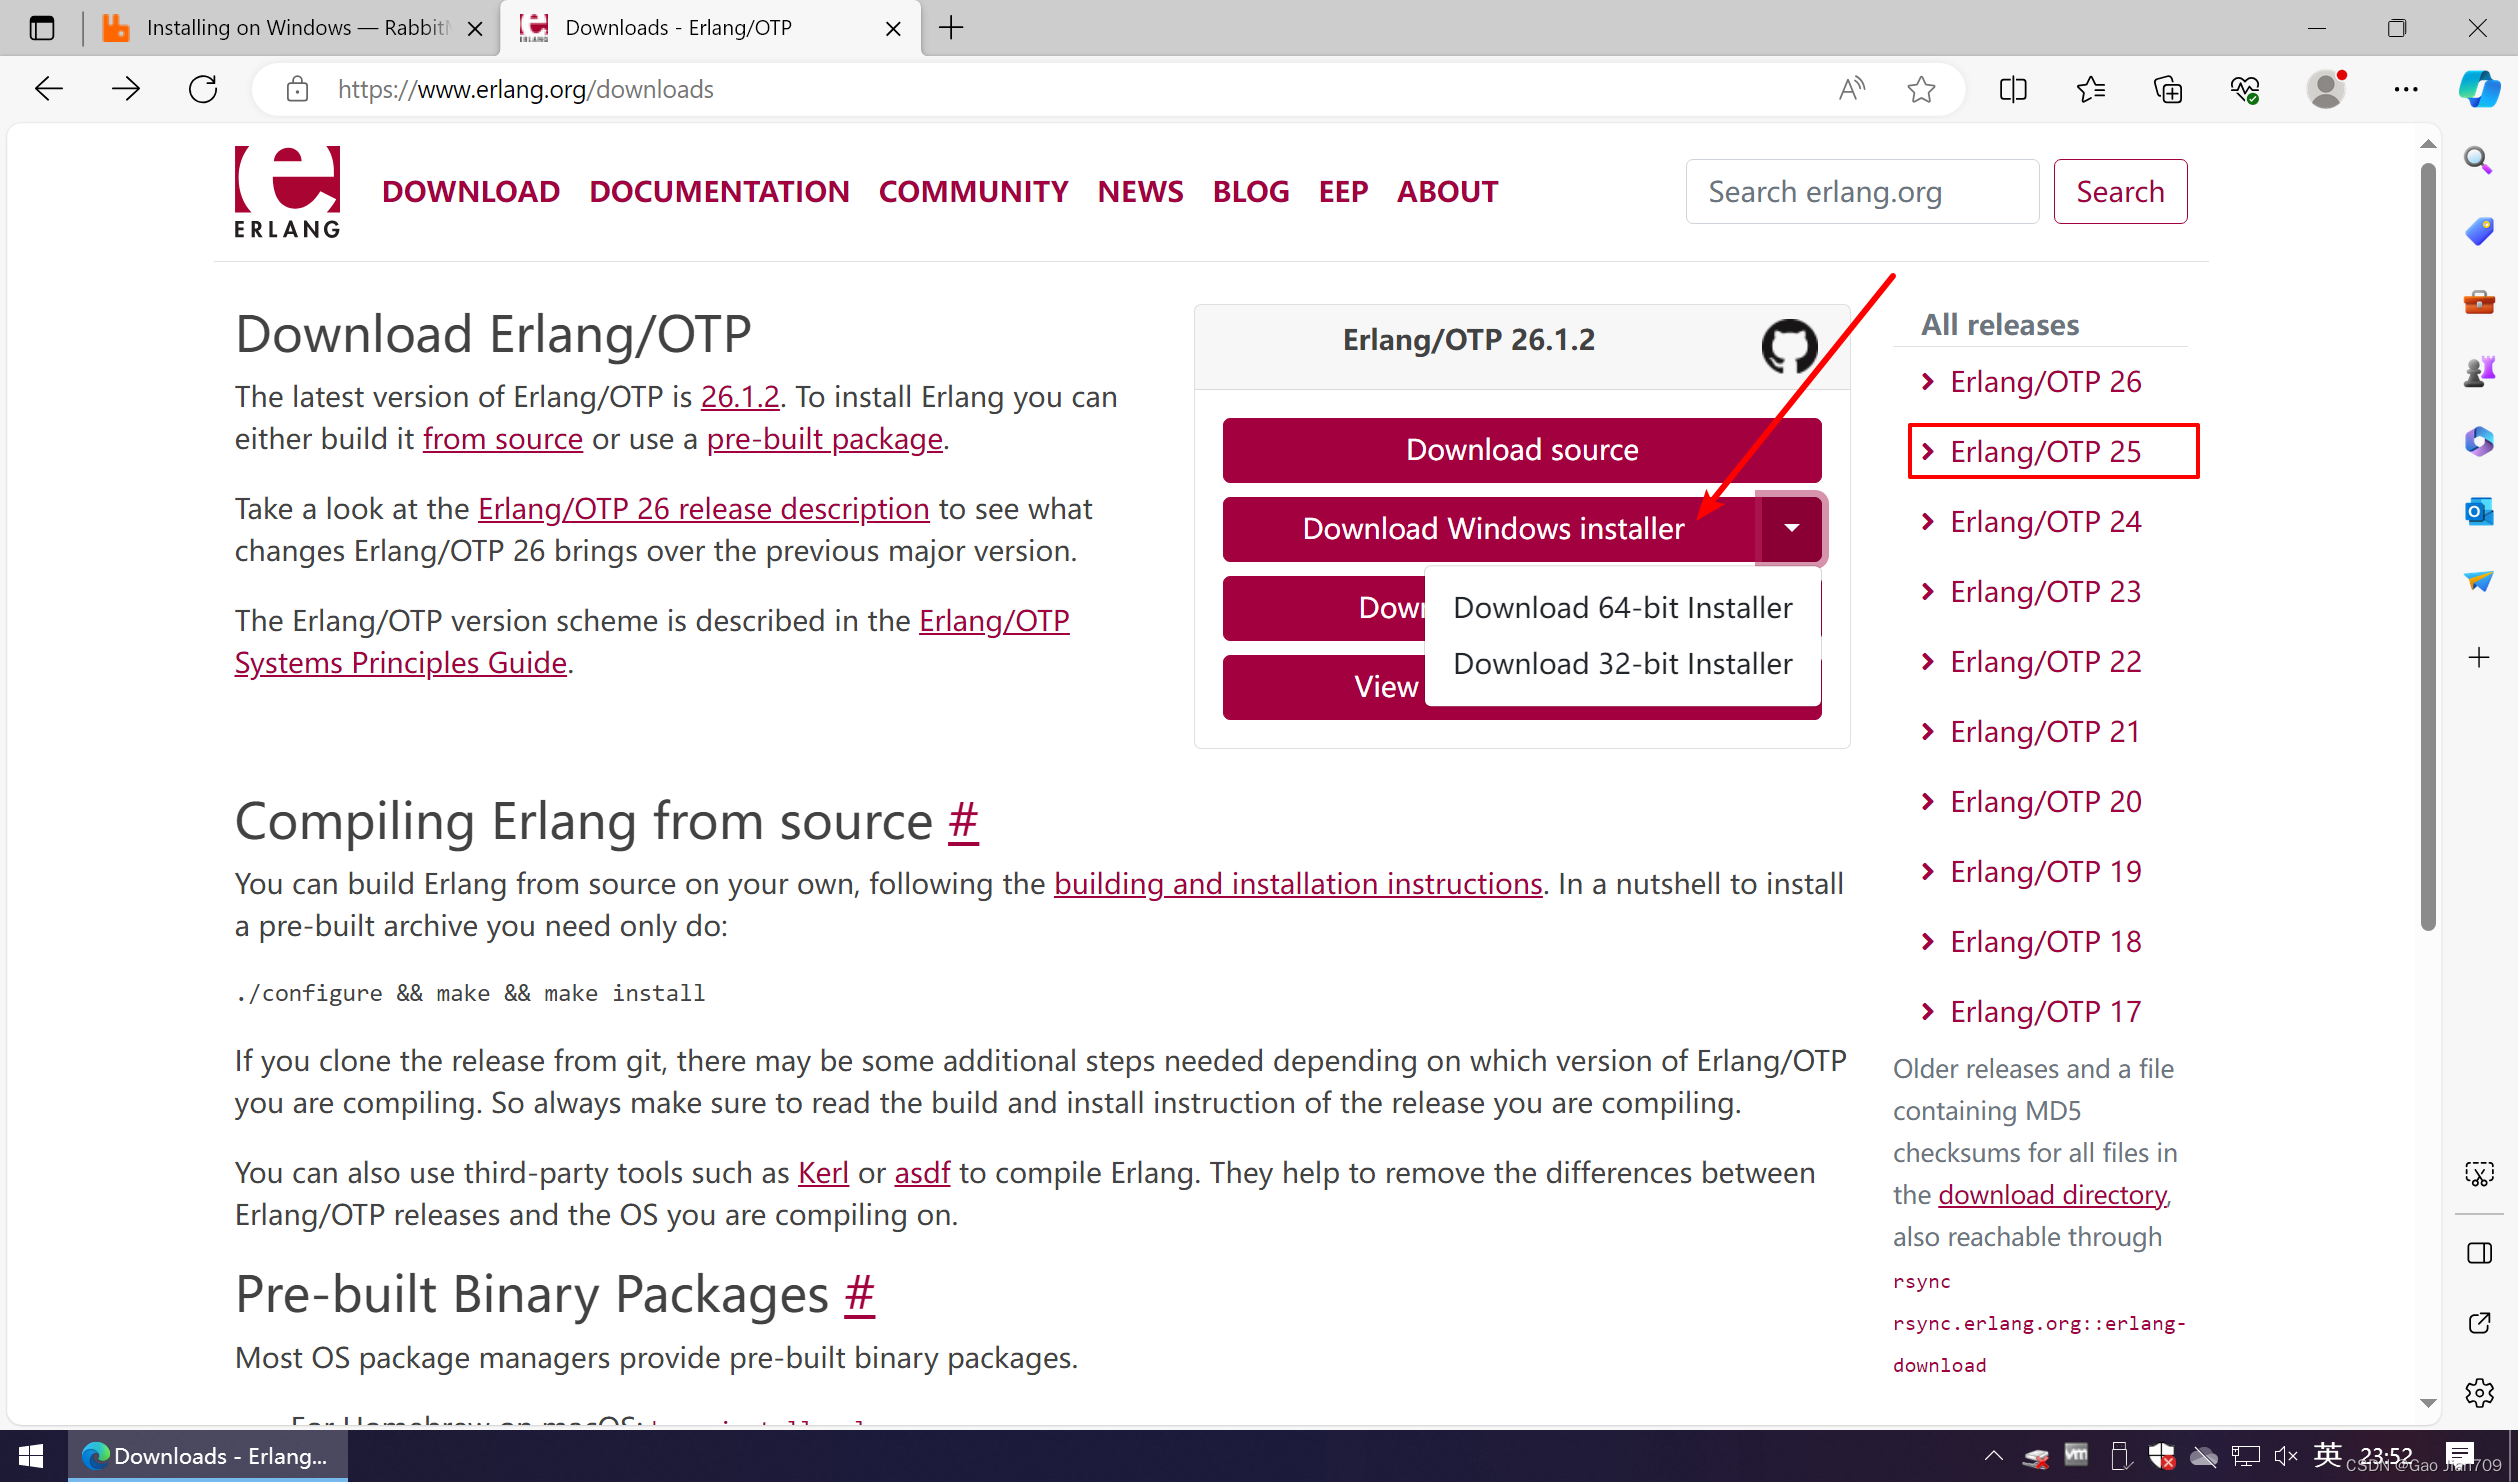Open Read aloud icon in address bar
The height and width of the screenshot is (1482, 2518).
[x=1852, y=89]
